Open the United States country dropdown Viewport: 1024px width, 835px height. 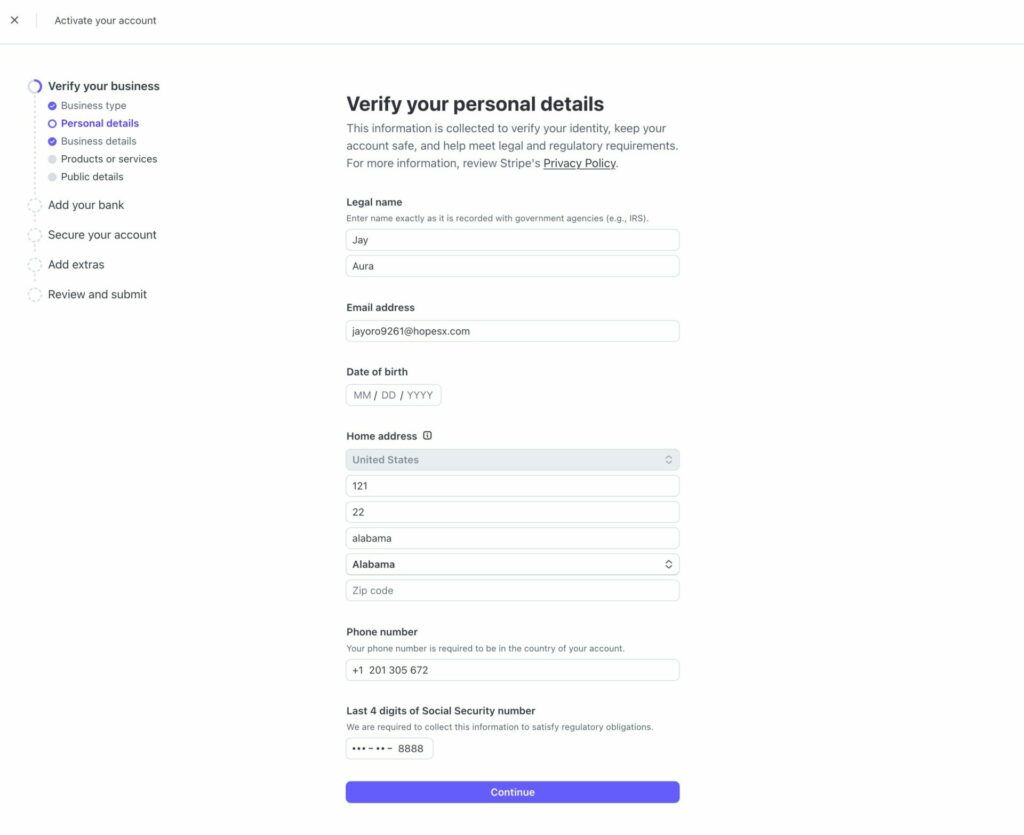click(x=512, y=460)
